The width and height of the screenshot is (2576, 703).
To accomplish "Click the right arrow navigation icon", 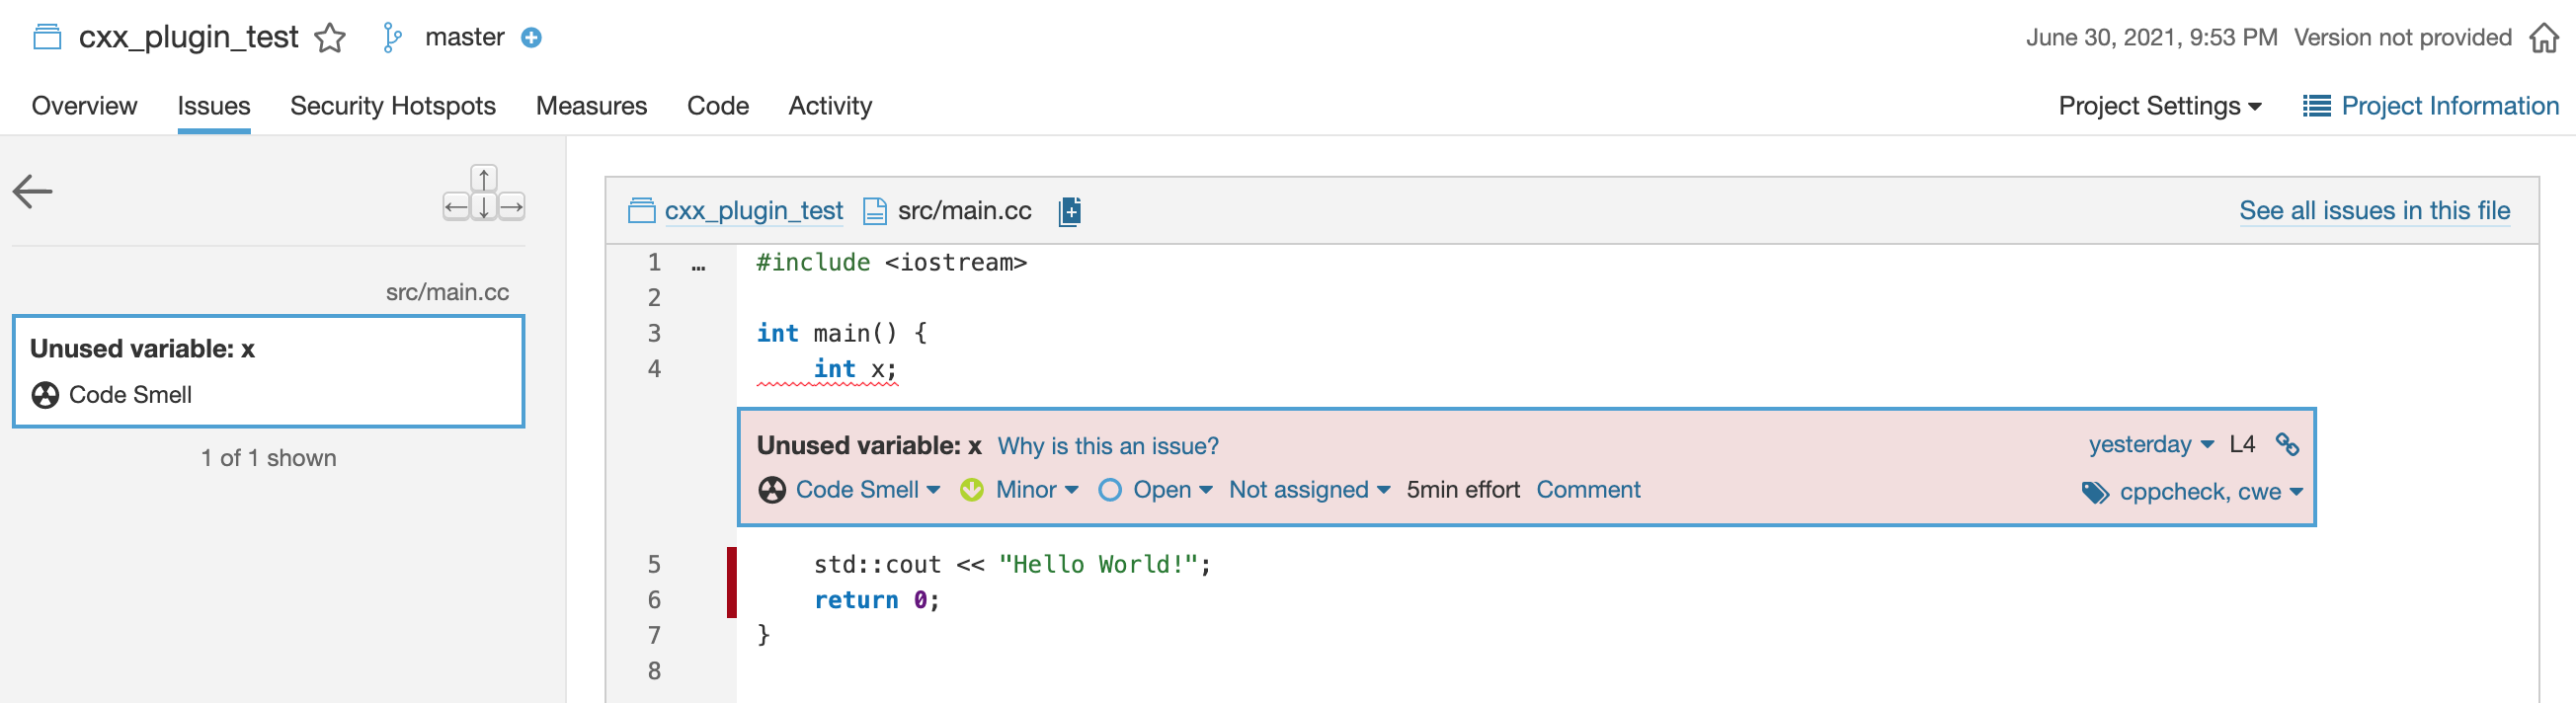I will click(512, 209).
